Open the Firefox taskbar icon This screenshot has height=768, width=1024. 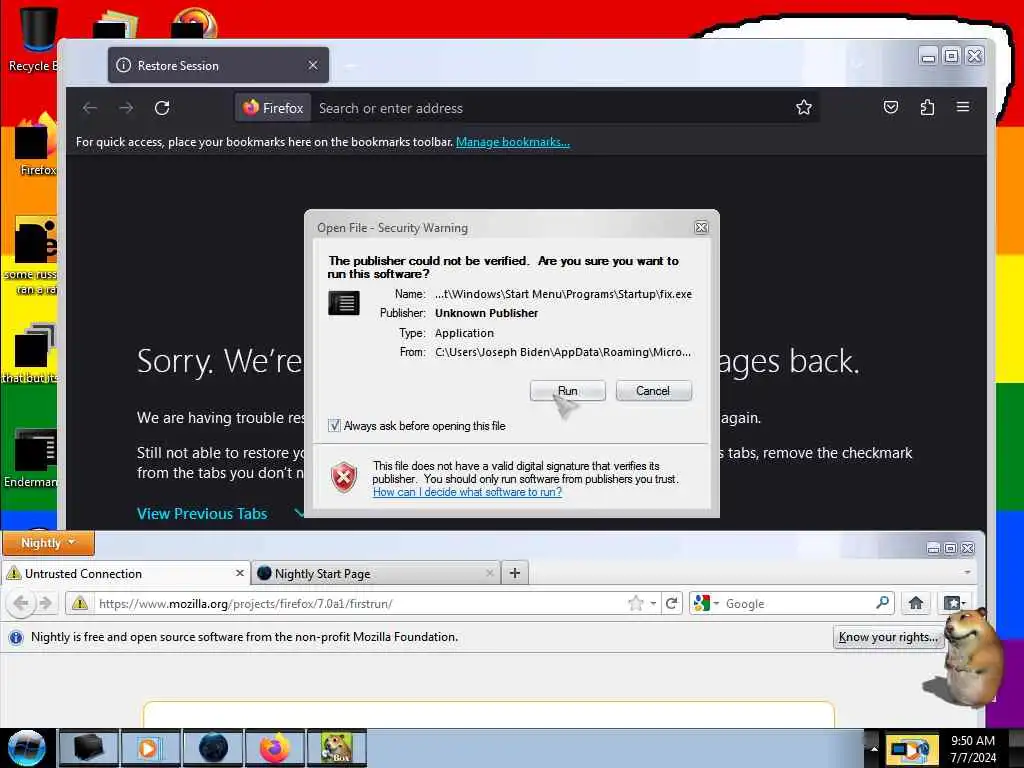tap(275, 748)
